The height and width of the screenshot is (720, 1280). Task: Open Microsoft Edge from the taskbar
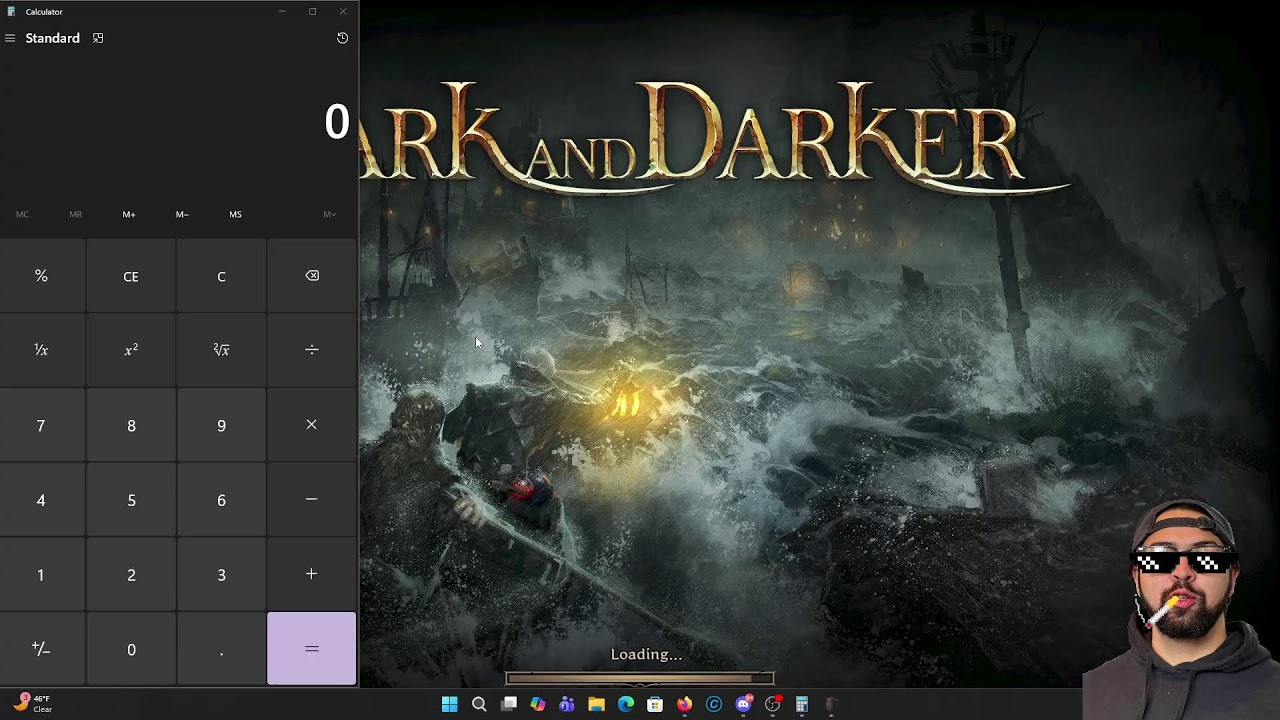pyautogui.click(x=626, y=704)
